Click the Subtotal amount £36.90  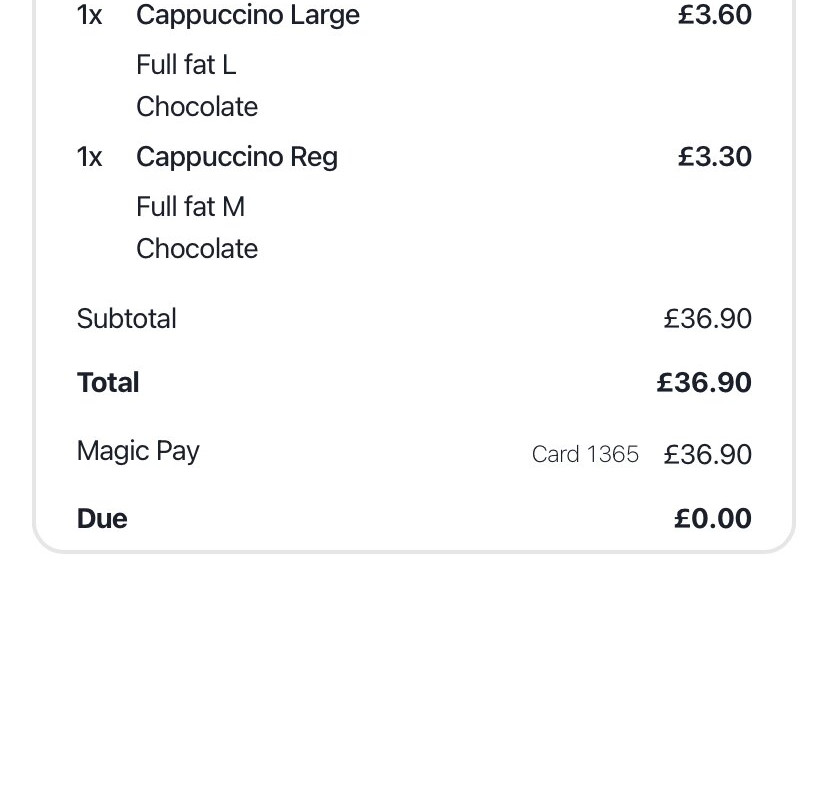pos(708,319)
